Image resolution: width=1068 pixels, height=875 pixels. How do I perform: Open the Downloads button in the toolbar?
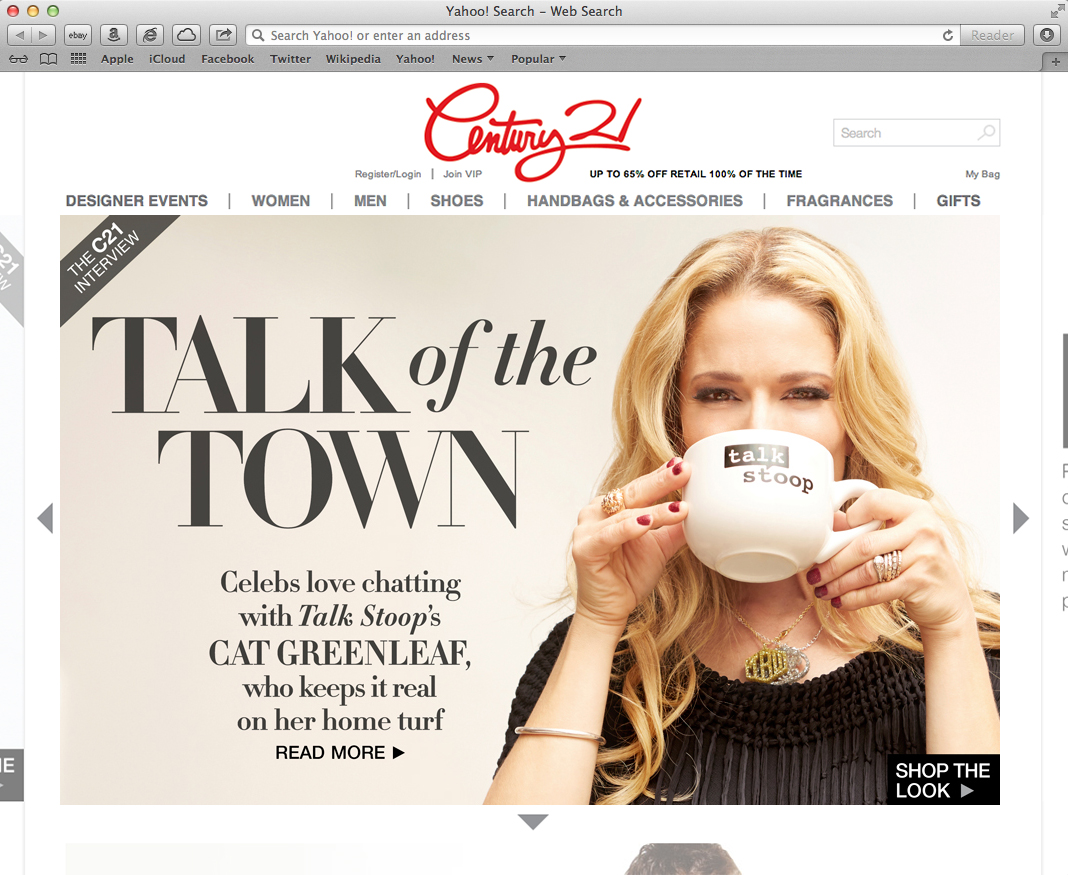(x=1047, y=35)
